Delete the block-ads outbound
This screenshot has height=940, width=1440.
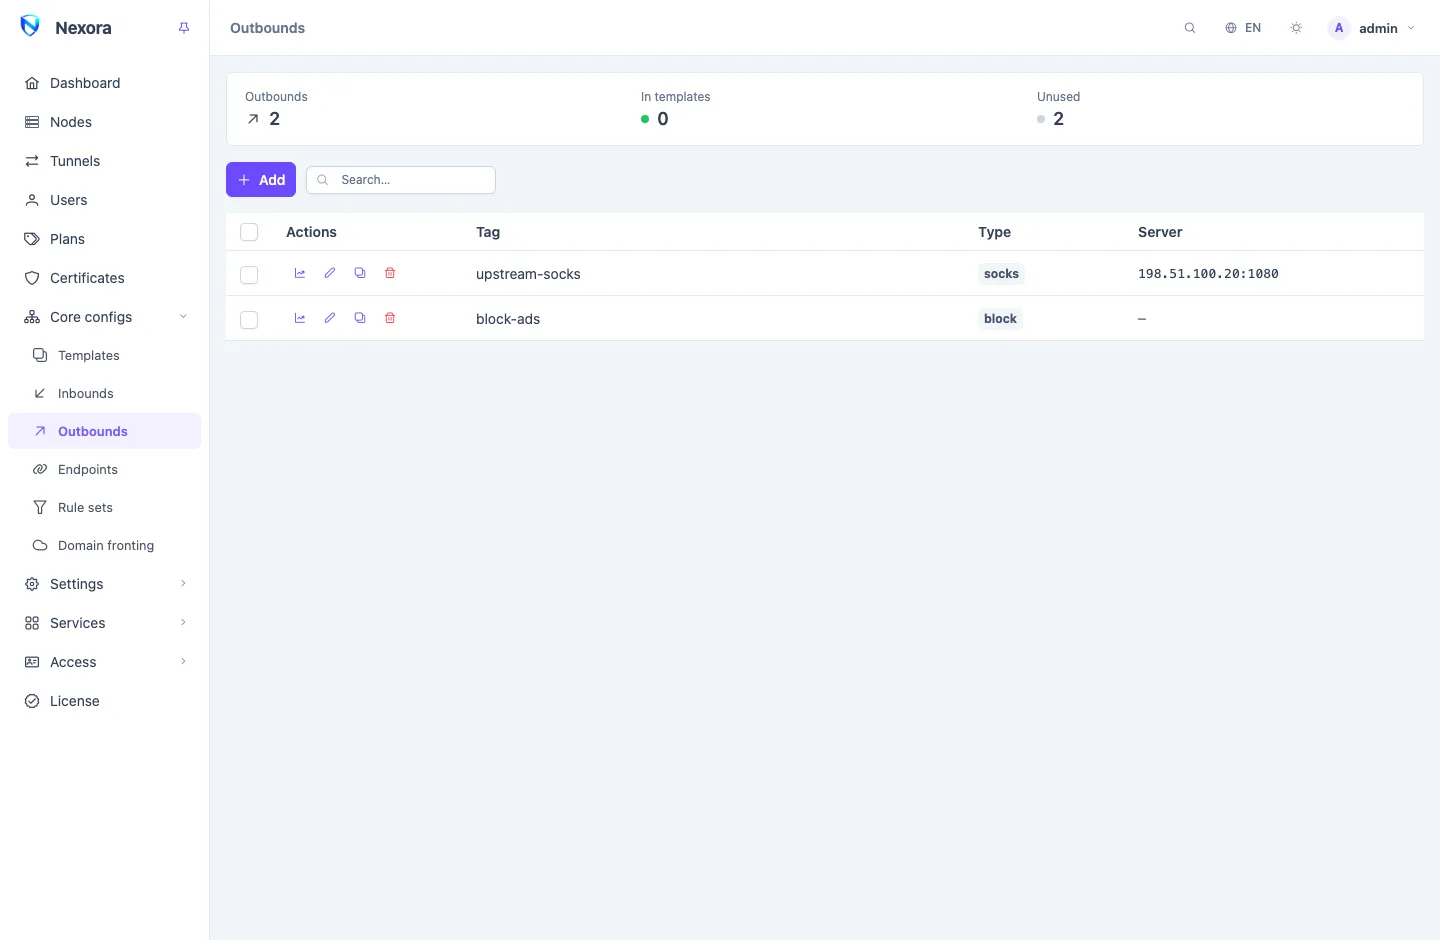click(x=390, y=318)
